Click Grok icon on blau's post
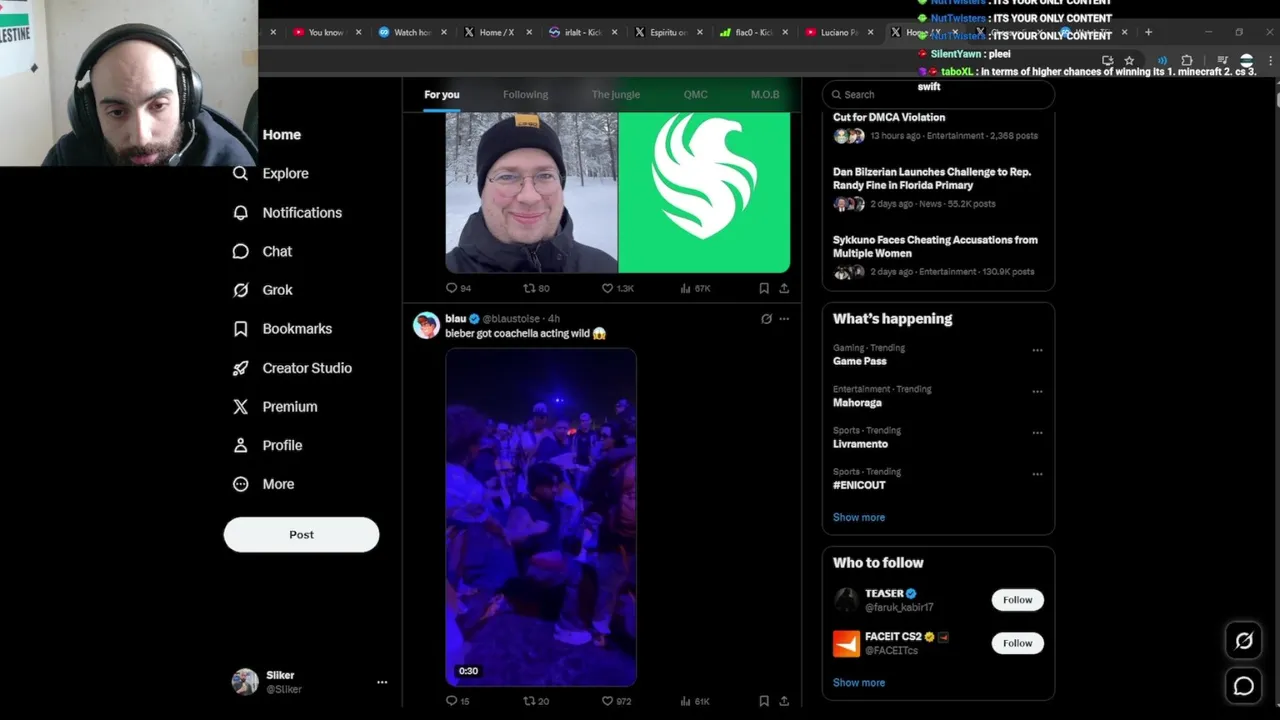1280x720 pixels. pos(766,319)
